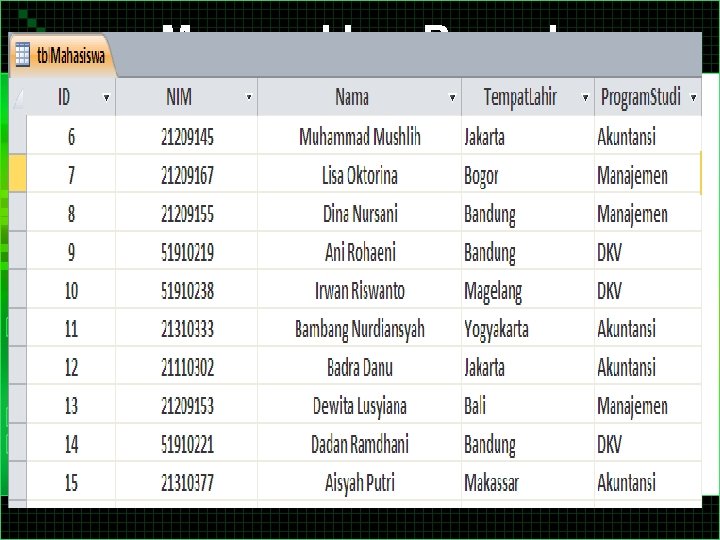Click the Yogyakarta birthplace cell
The width and height of the screenshot is (720, 540).
point(528,329)
